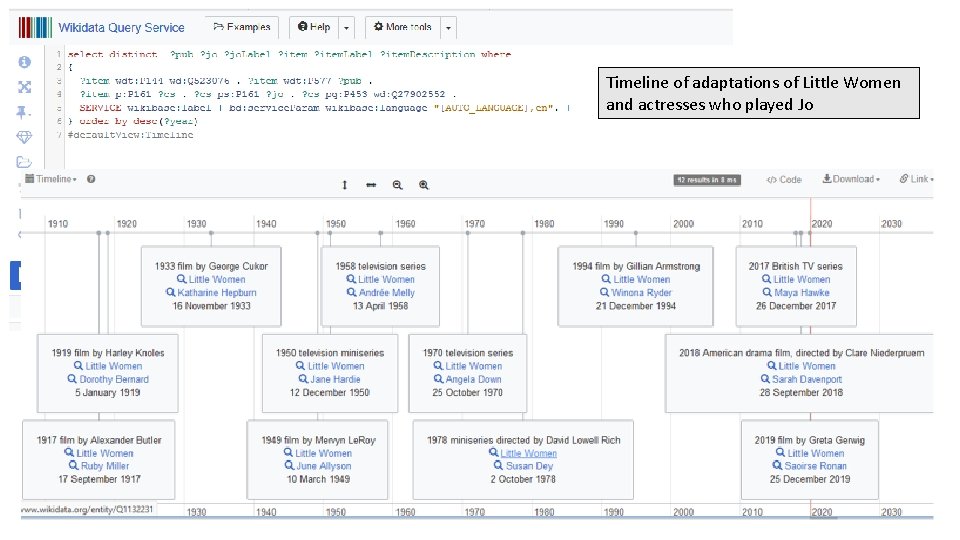960x540 pixels.
Task: Open Little Women link in 1933 film card
Action: [217, 279]
